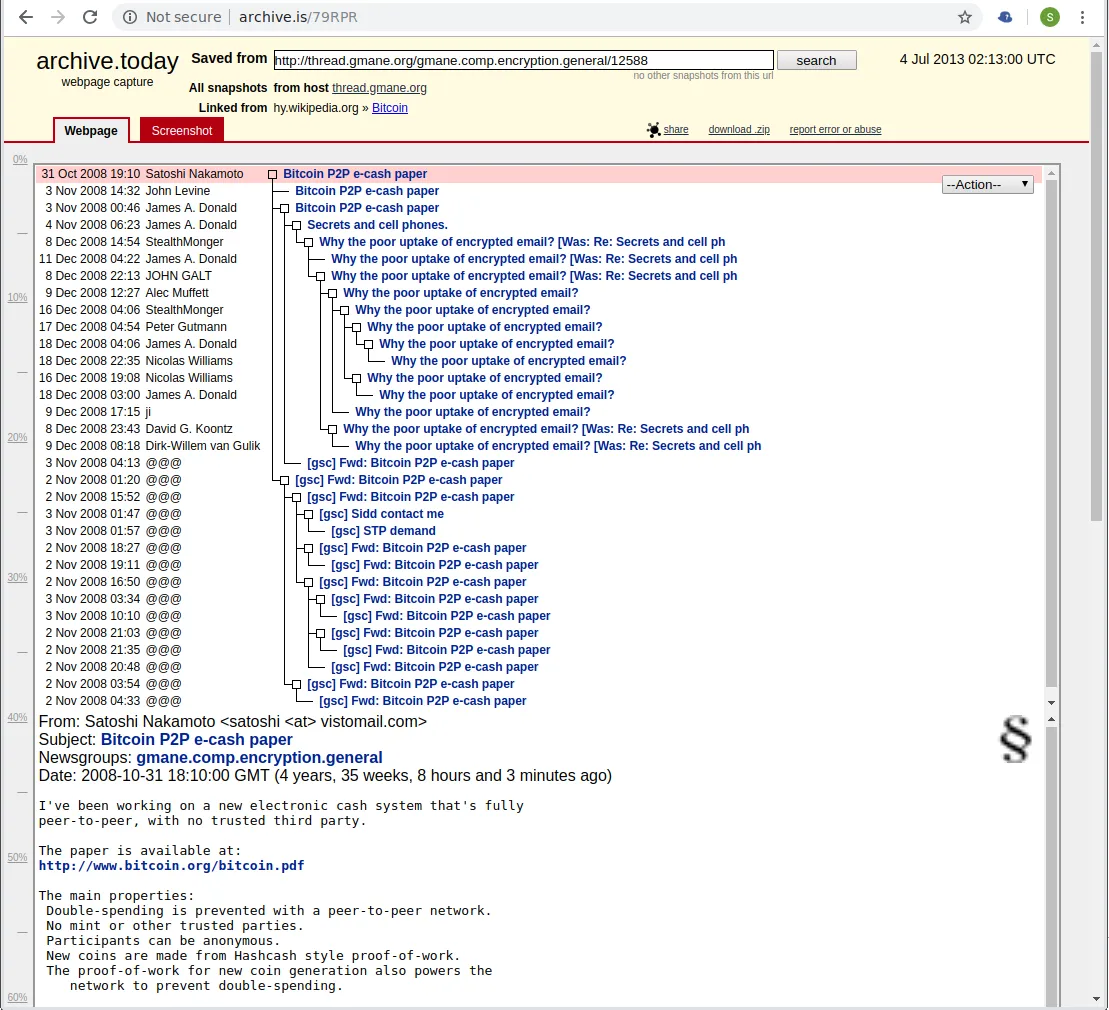Jump to the 0% page position marker
1109x1010 pixels.
click(20, 159)
